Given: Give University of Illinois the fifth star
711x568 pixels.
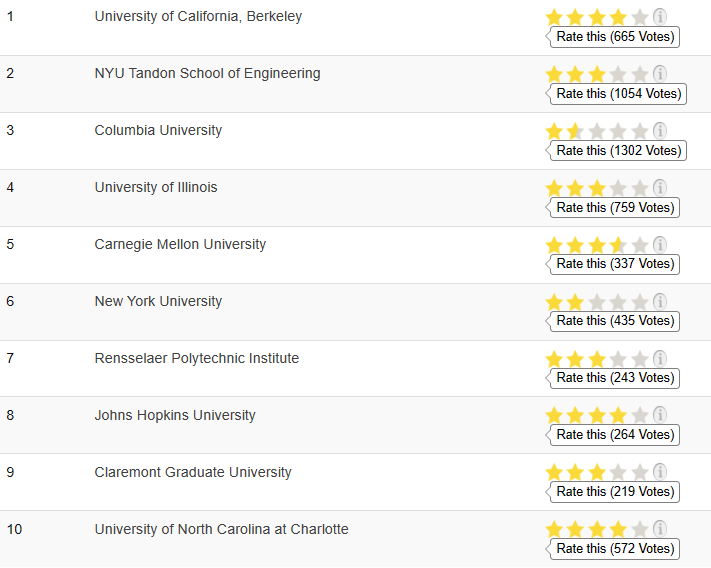Looking at the screenshot, I should pyautogui.click(x=640, y=189).
